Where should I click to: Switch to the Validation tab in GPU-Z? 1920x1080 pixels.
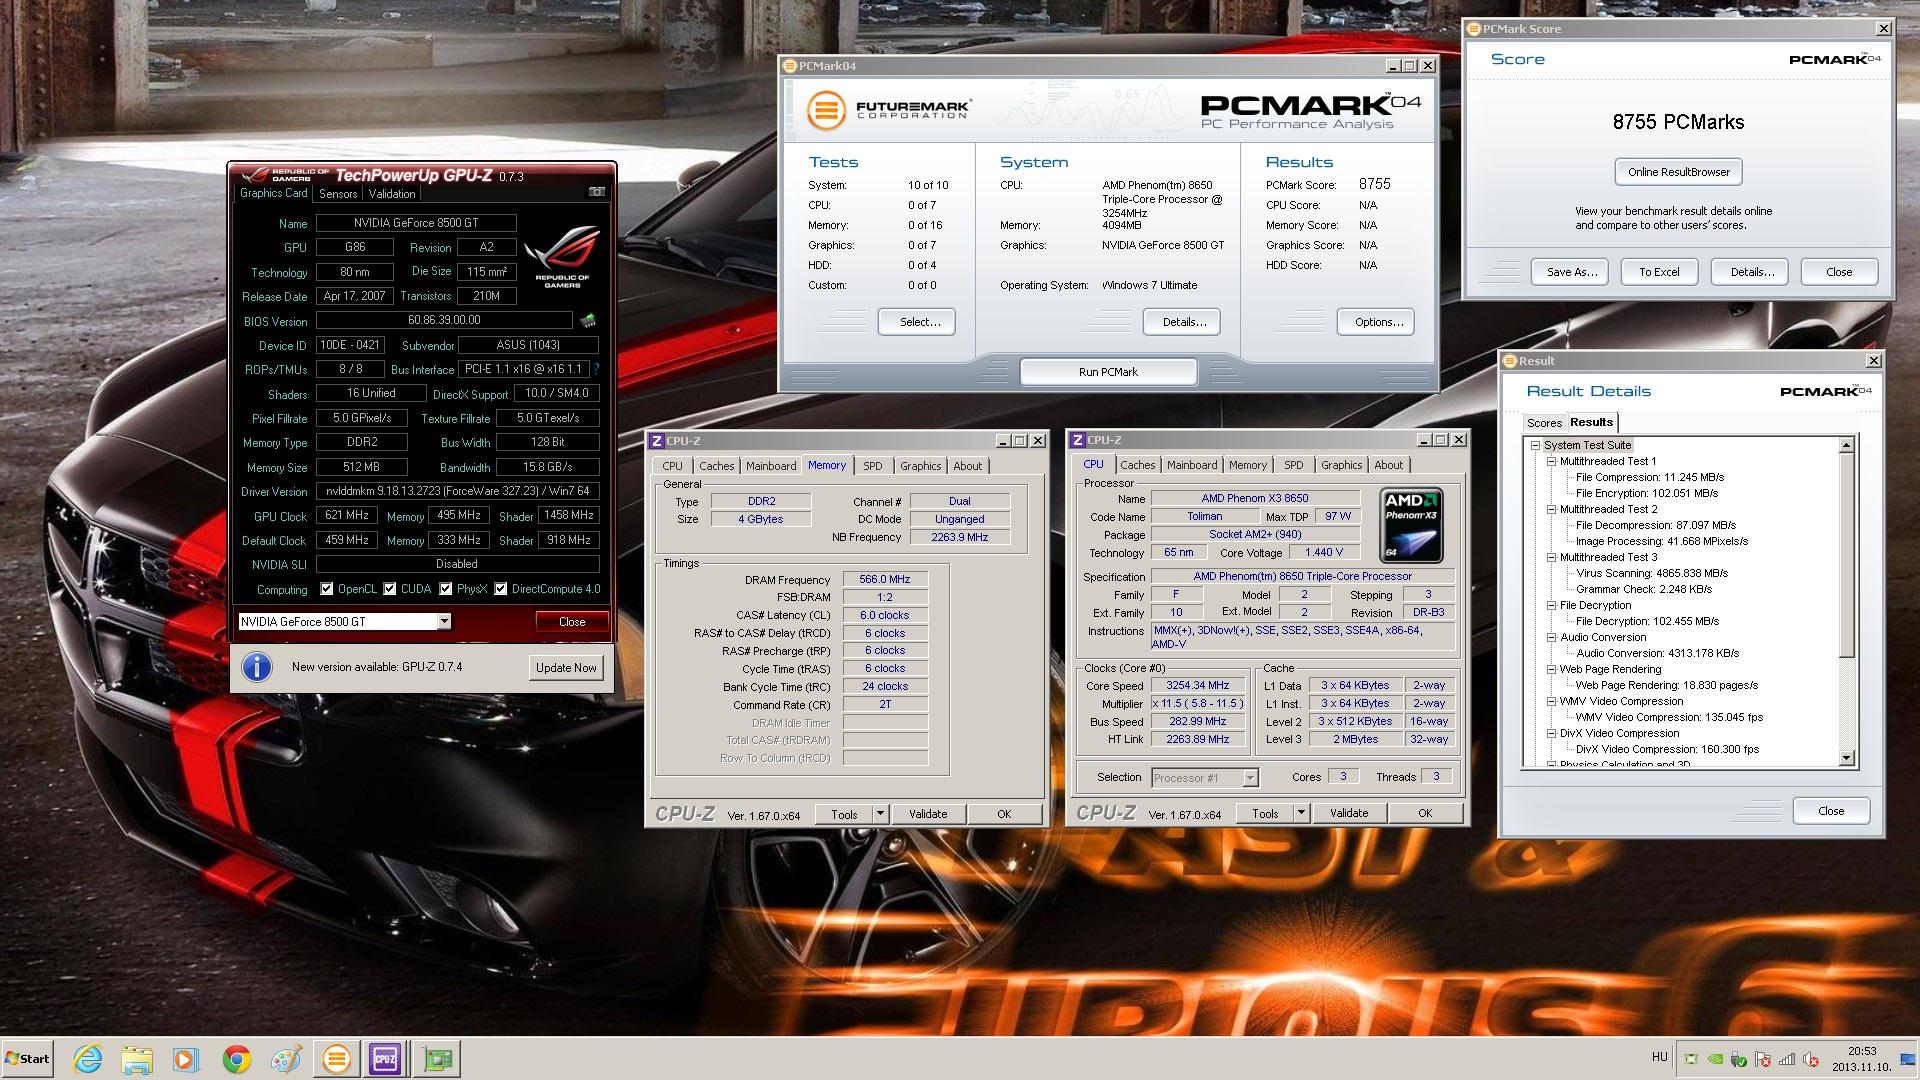392,194
